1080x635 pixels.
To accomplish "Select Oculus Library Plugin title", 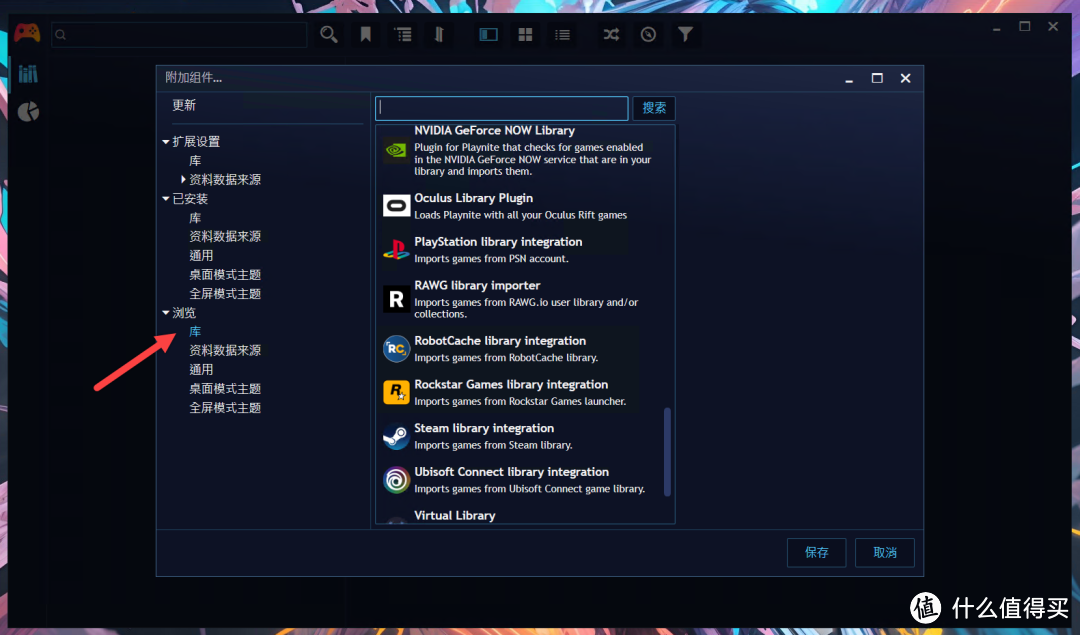I will pos(474,198).
